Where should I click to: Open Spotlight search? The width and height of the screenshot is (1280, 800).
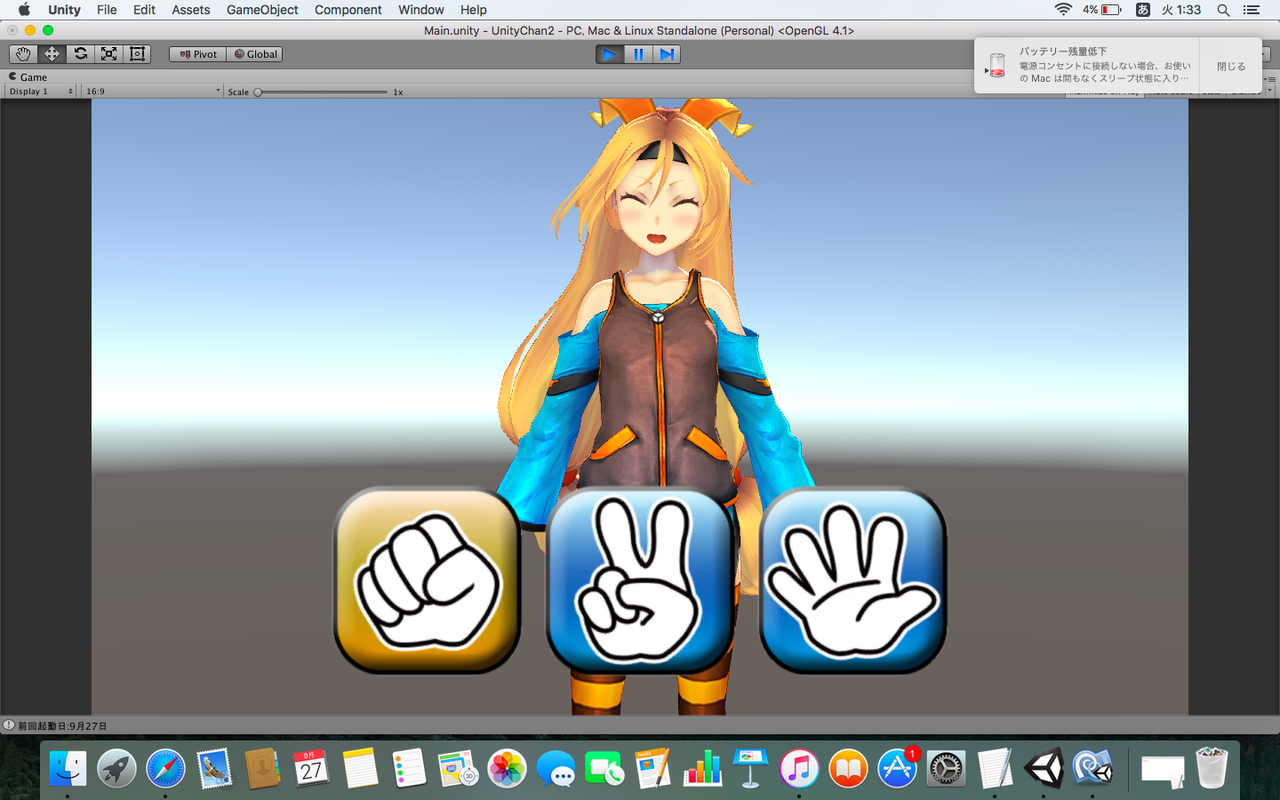coord(1224,10)
